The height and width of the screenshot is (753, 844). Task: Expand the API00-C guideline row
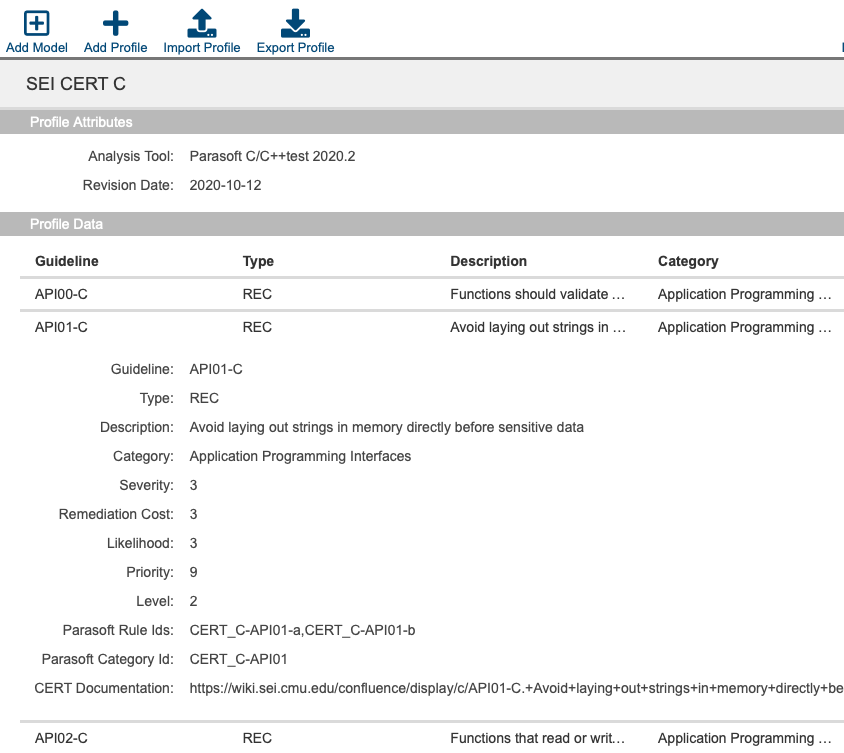(432, 294)
